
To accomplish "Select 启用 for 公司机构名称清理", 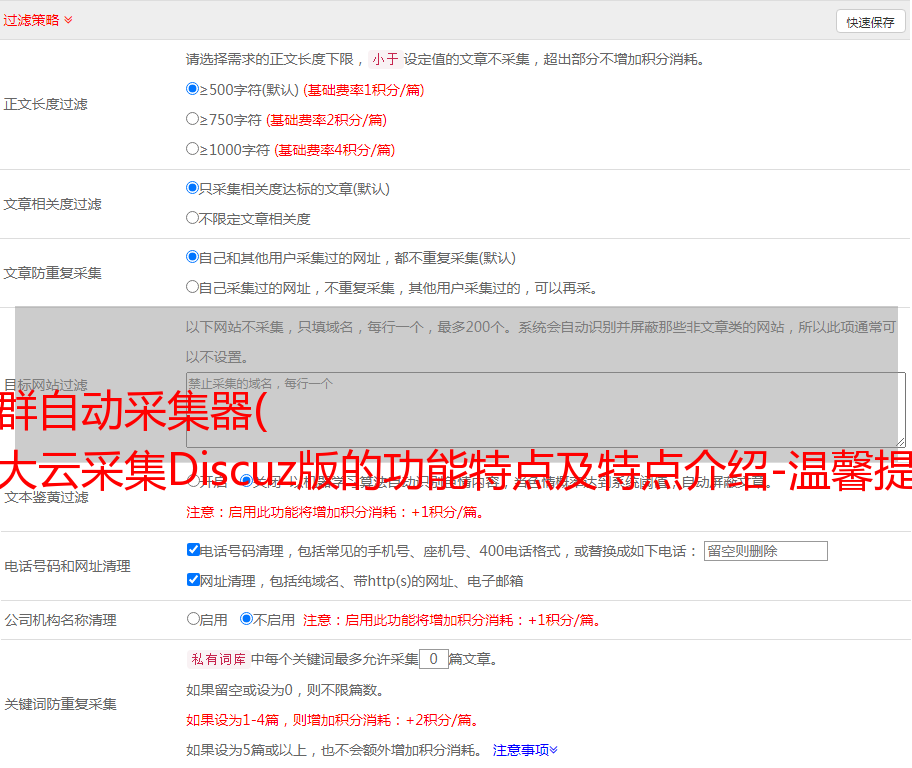I will pos(193,619).
